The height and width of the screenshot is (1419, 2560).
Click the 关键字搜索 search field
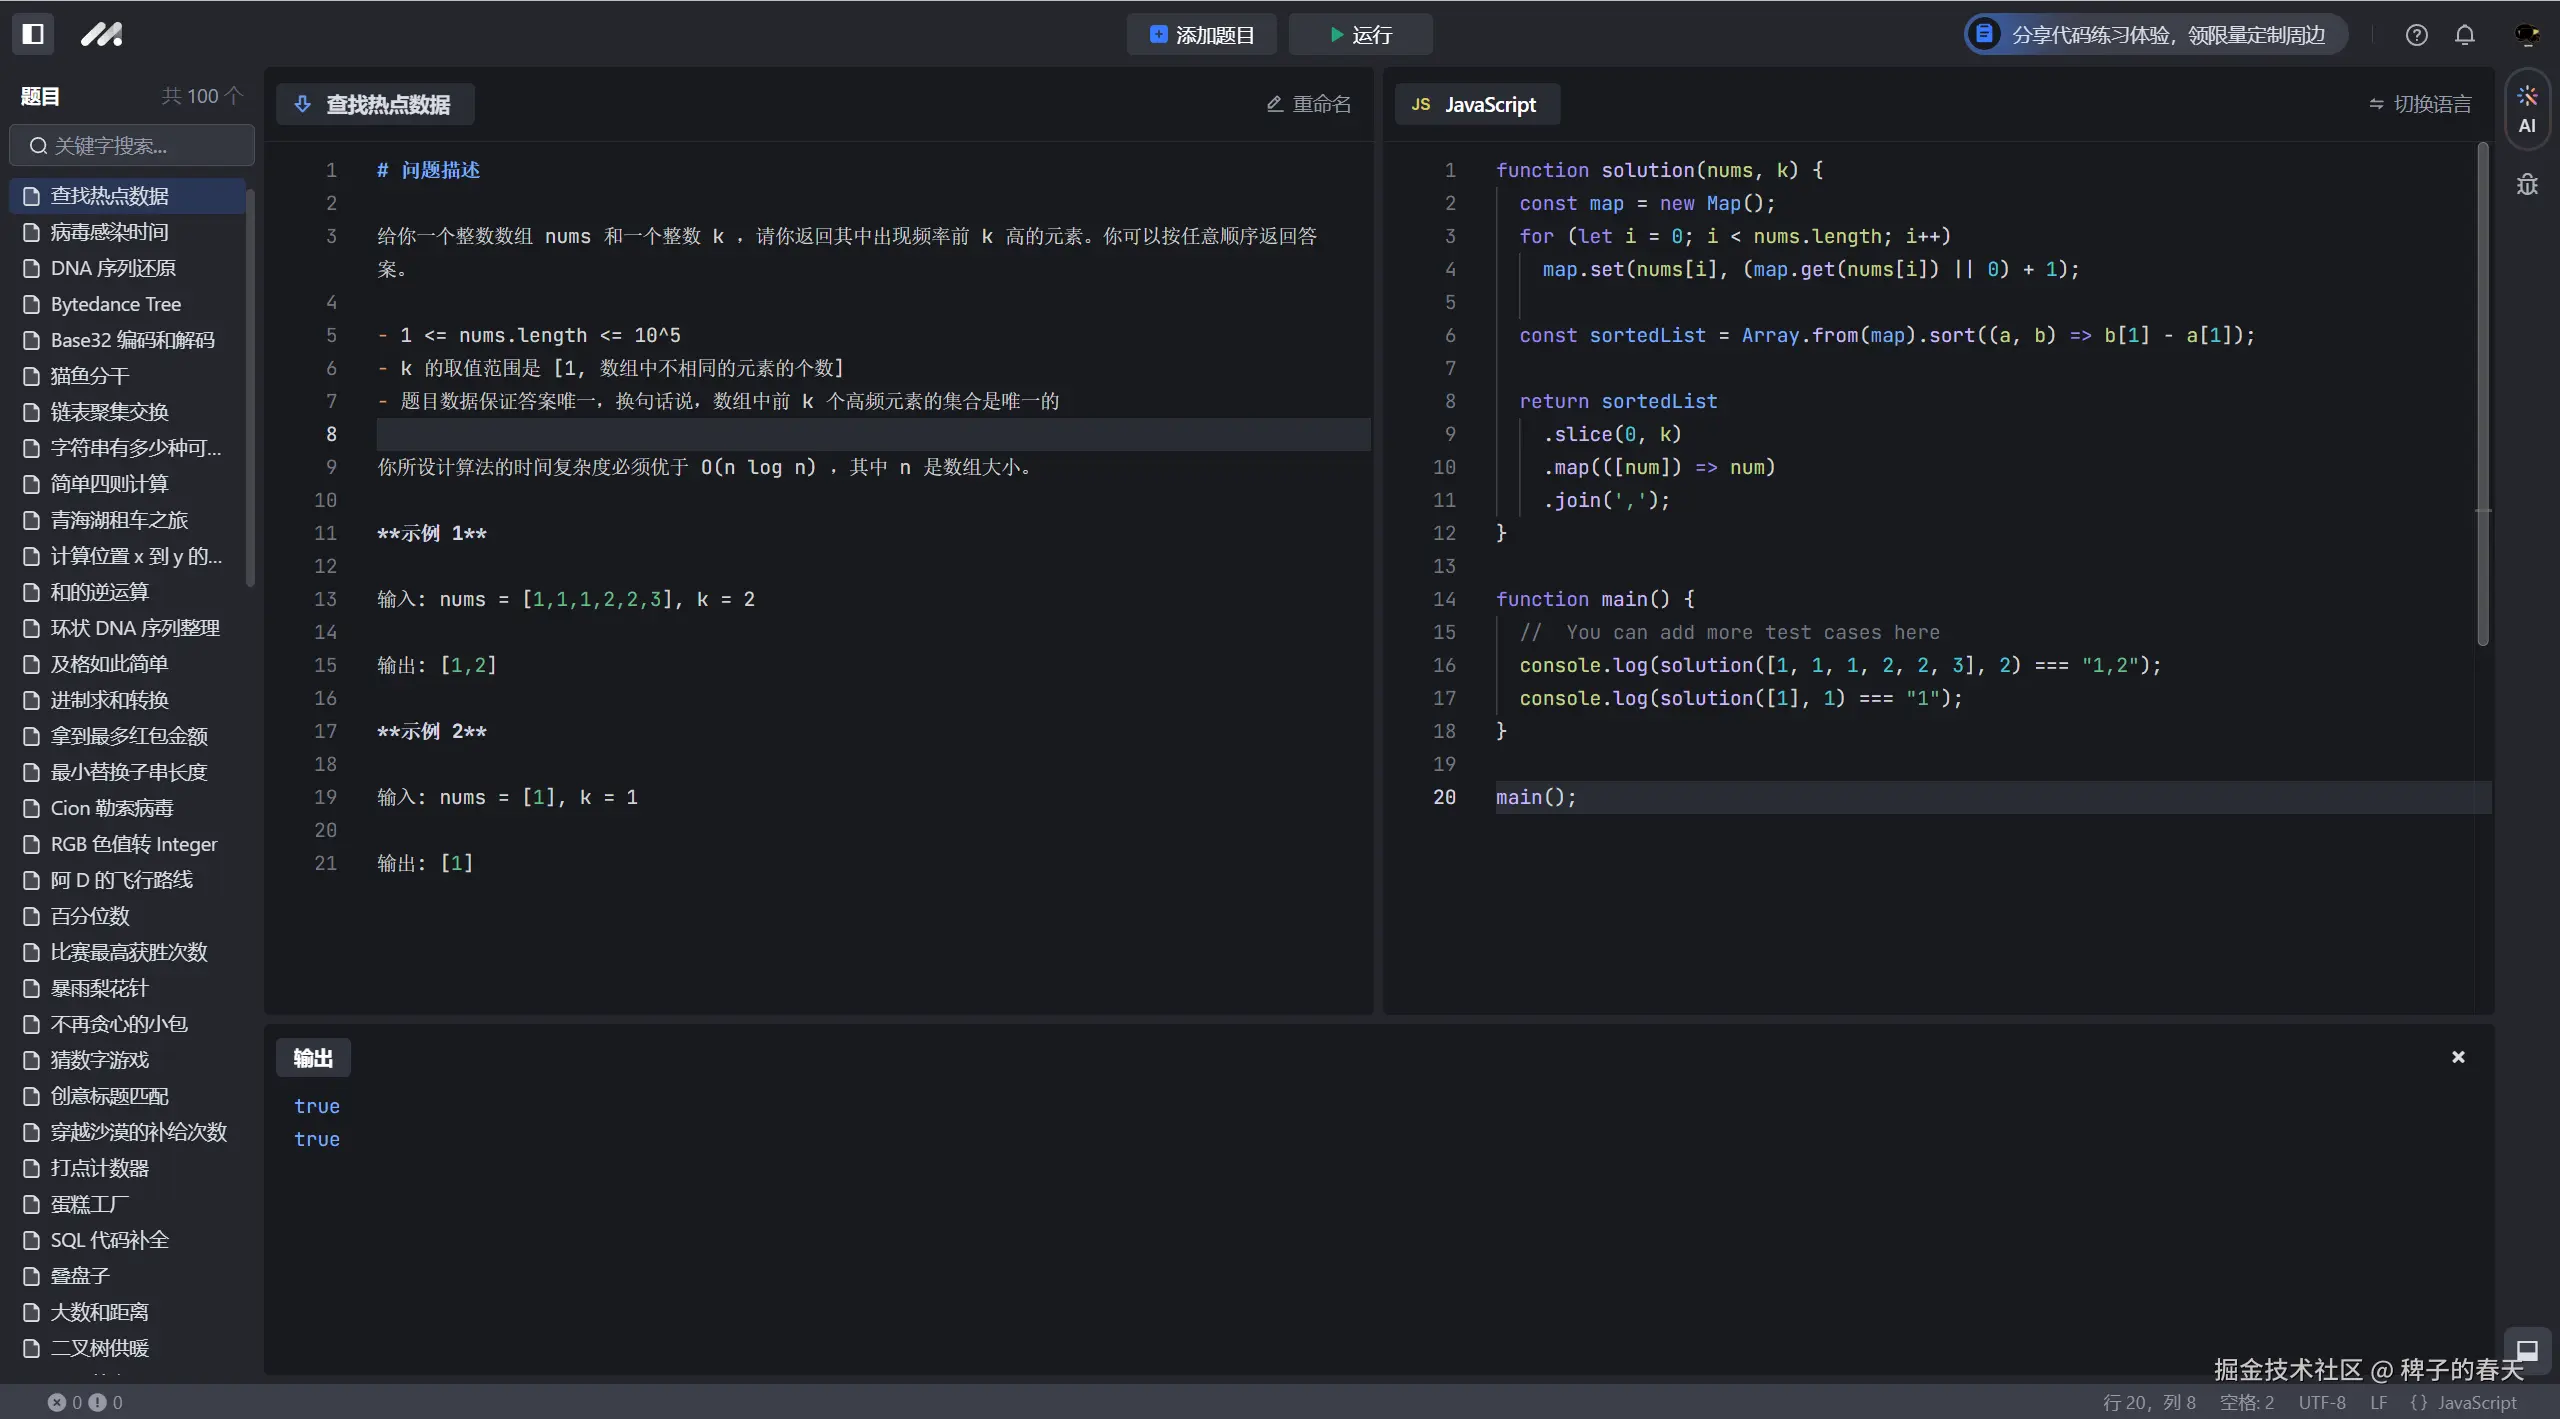pyautogui.click(x=132, y=146)
